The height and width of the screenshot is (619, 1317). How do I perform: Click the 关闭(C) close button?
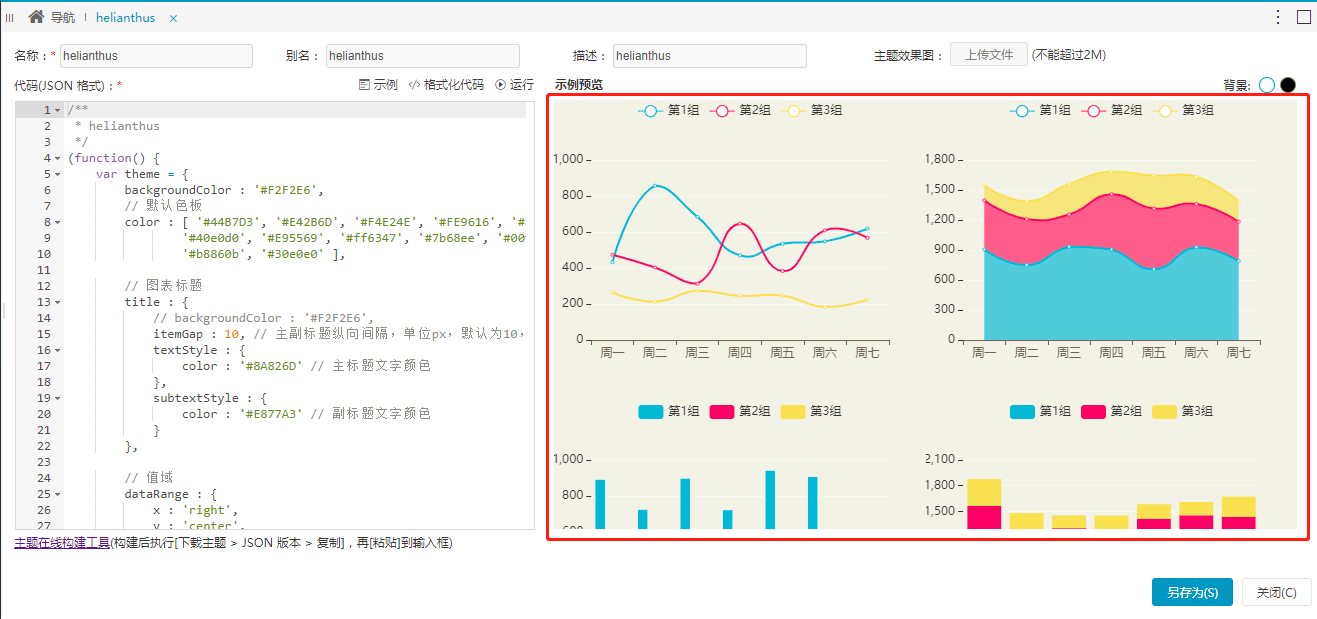coord(1276,592)
